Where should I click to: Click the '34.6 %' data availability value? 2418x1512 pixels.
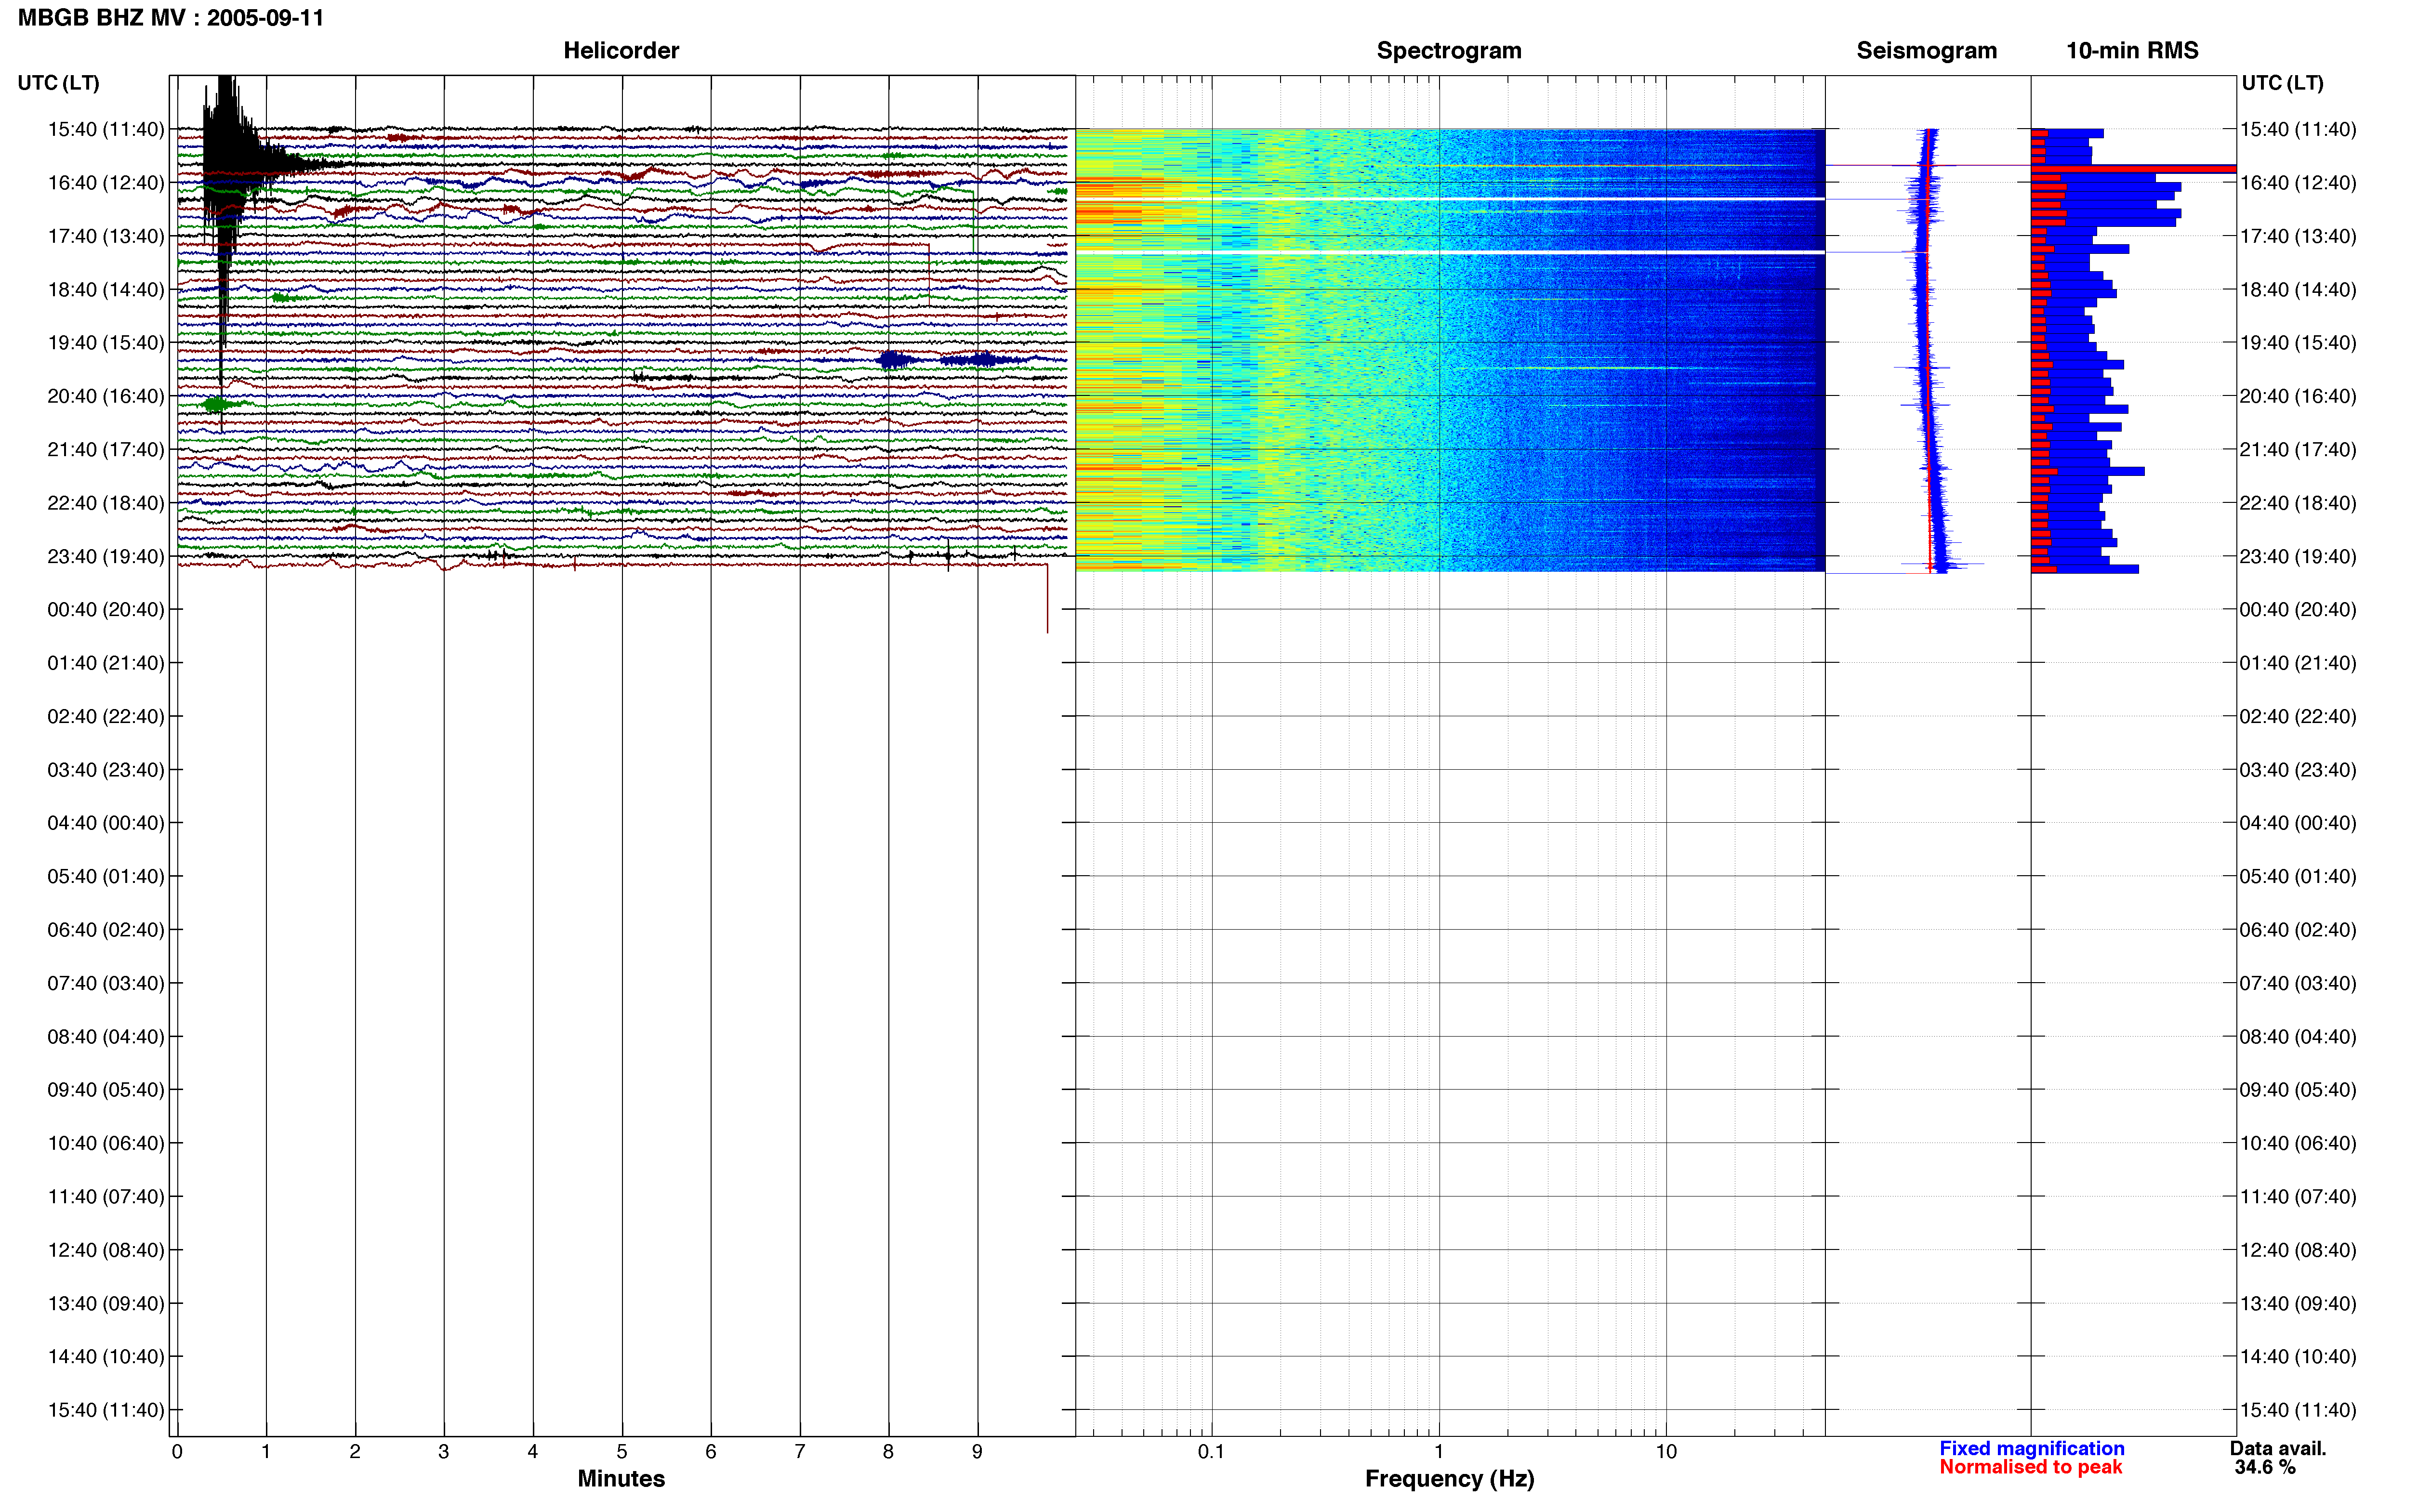(x=2265, y=1467)
